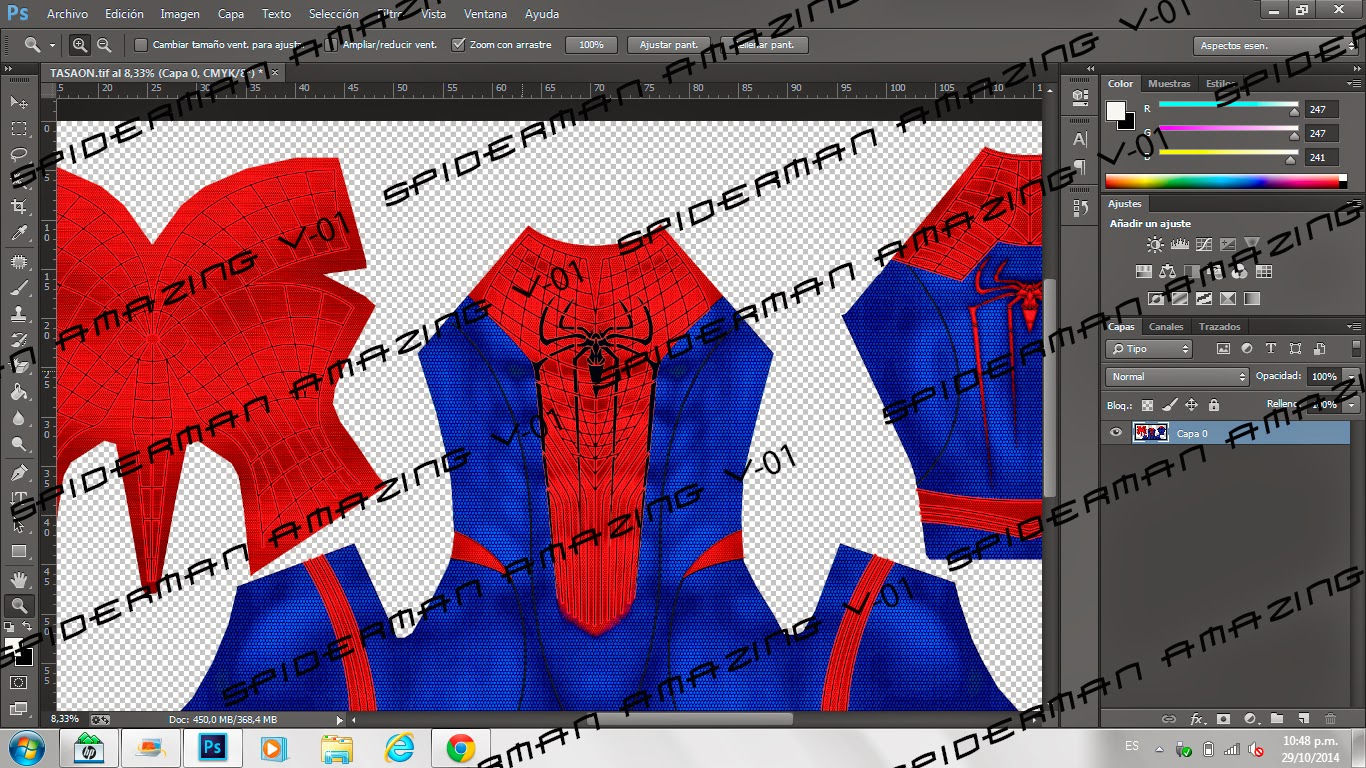Toggle lock position icon

1191,405
